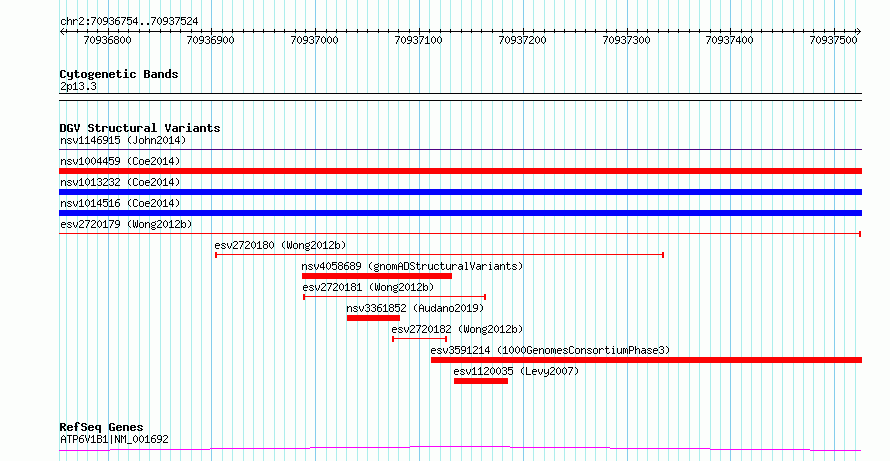The width and height of the screenshot is (890, 461).
Task: Click the magenta ATP6V1B1 gene line
Action: tap(460, 449)
